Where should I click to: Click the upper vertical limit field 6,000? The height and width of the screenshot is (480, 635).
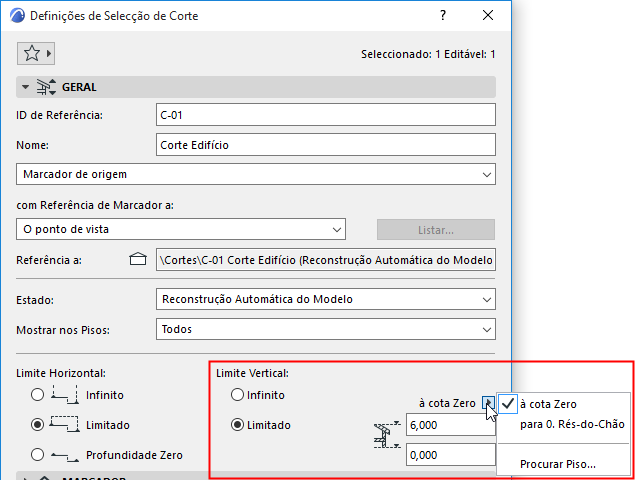coord(450,425)
